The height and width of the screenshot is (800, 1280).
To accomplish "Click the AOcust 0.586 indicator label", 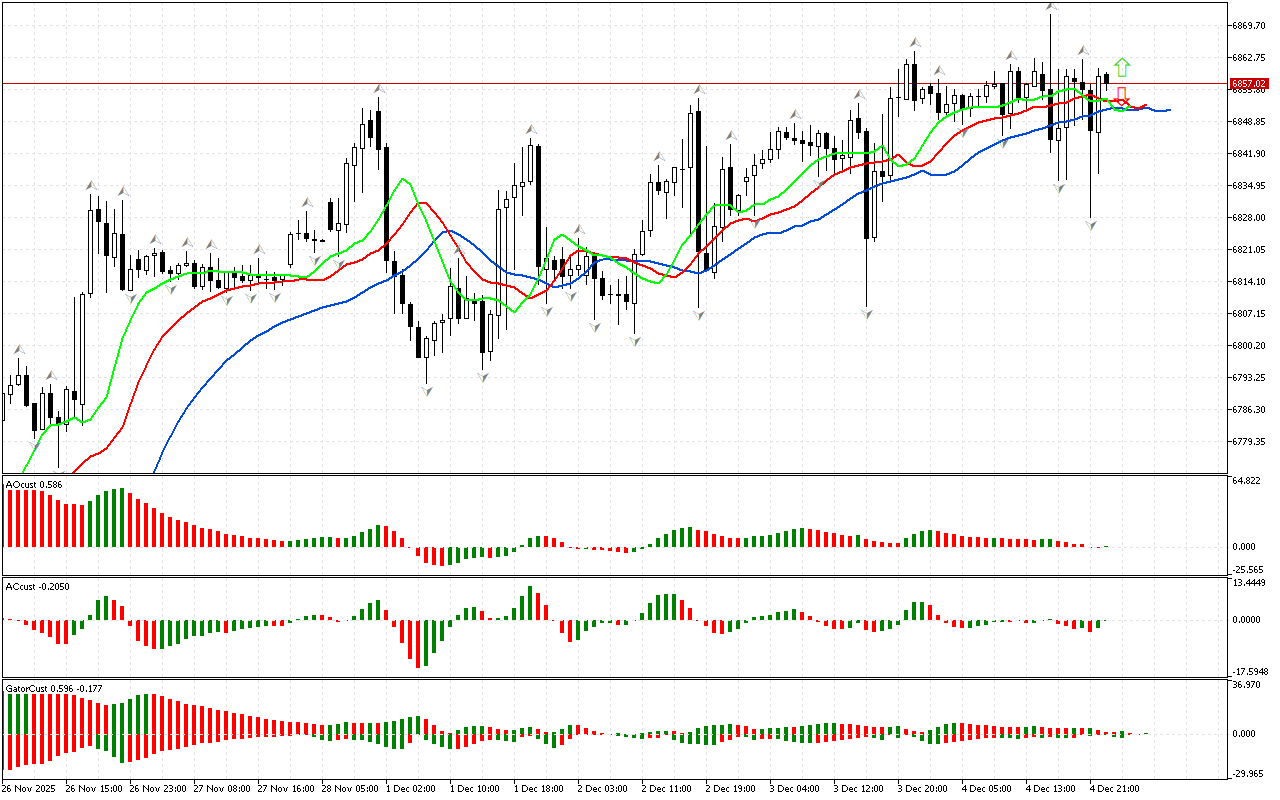I will [35, 485].
